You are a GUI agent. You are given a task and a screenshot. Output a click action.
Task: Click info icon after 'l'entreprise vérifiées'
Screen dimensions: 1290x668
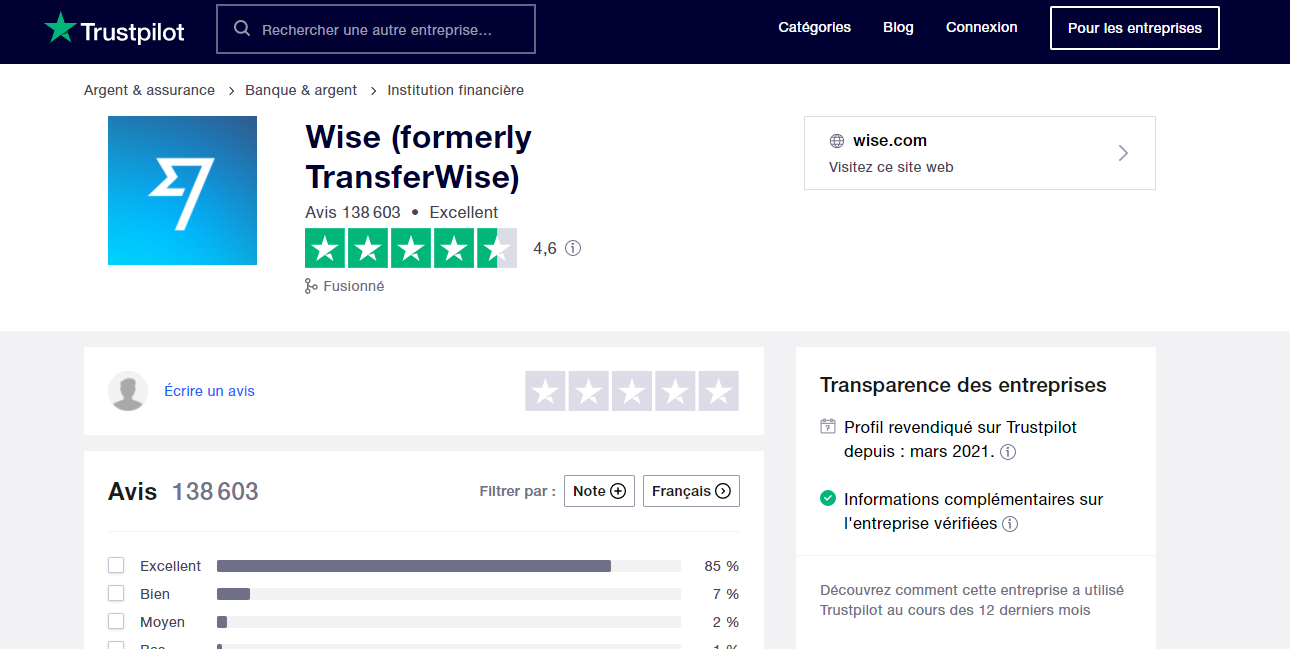point(1010,524)
